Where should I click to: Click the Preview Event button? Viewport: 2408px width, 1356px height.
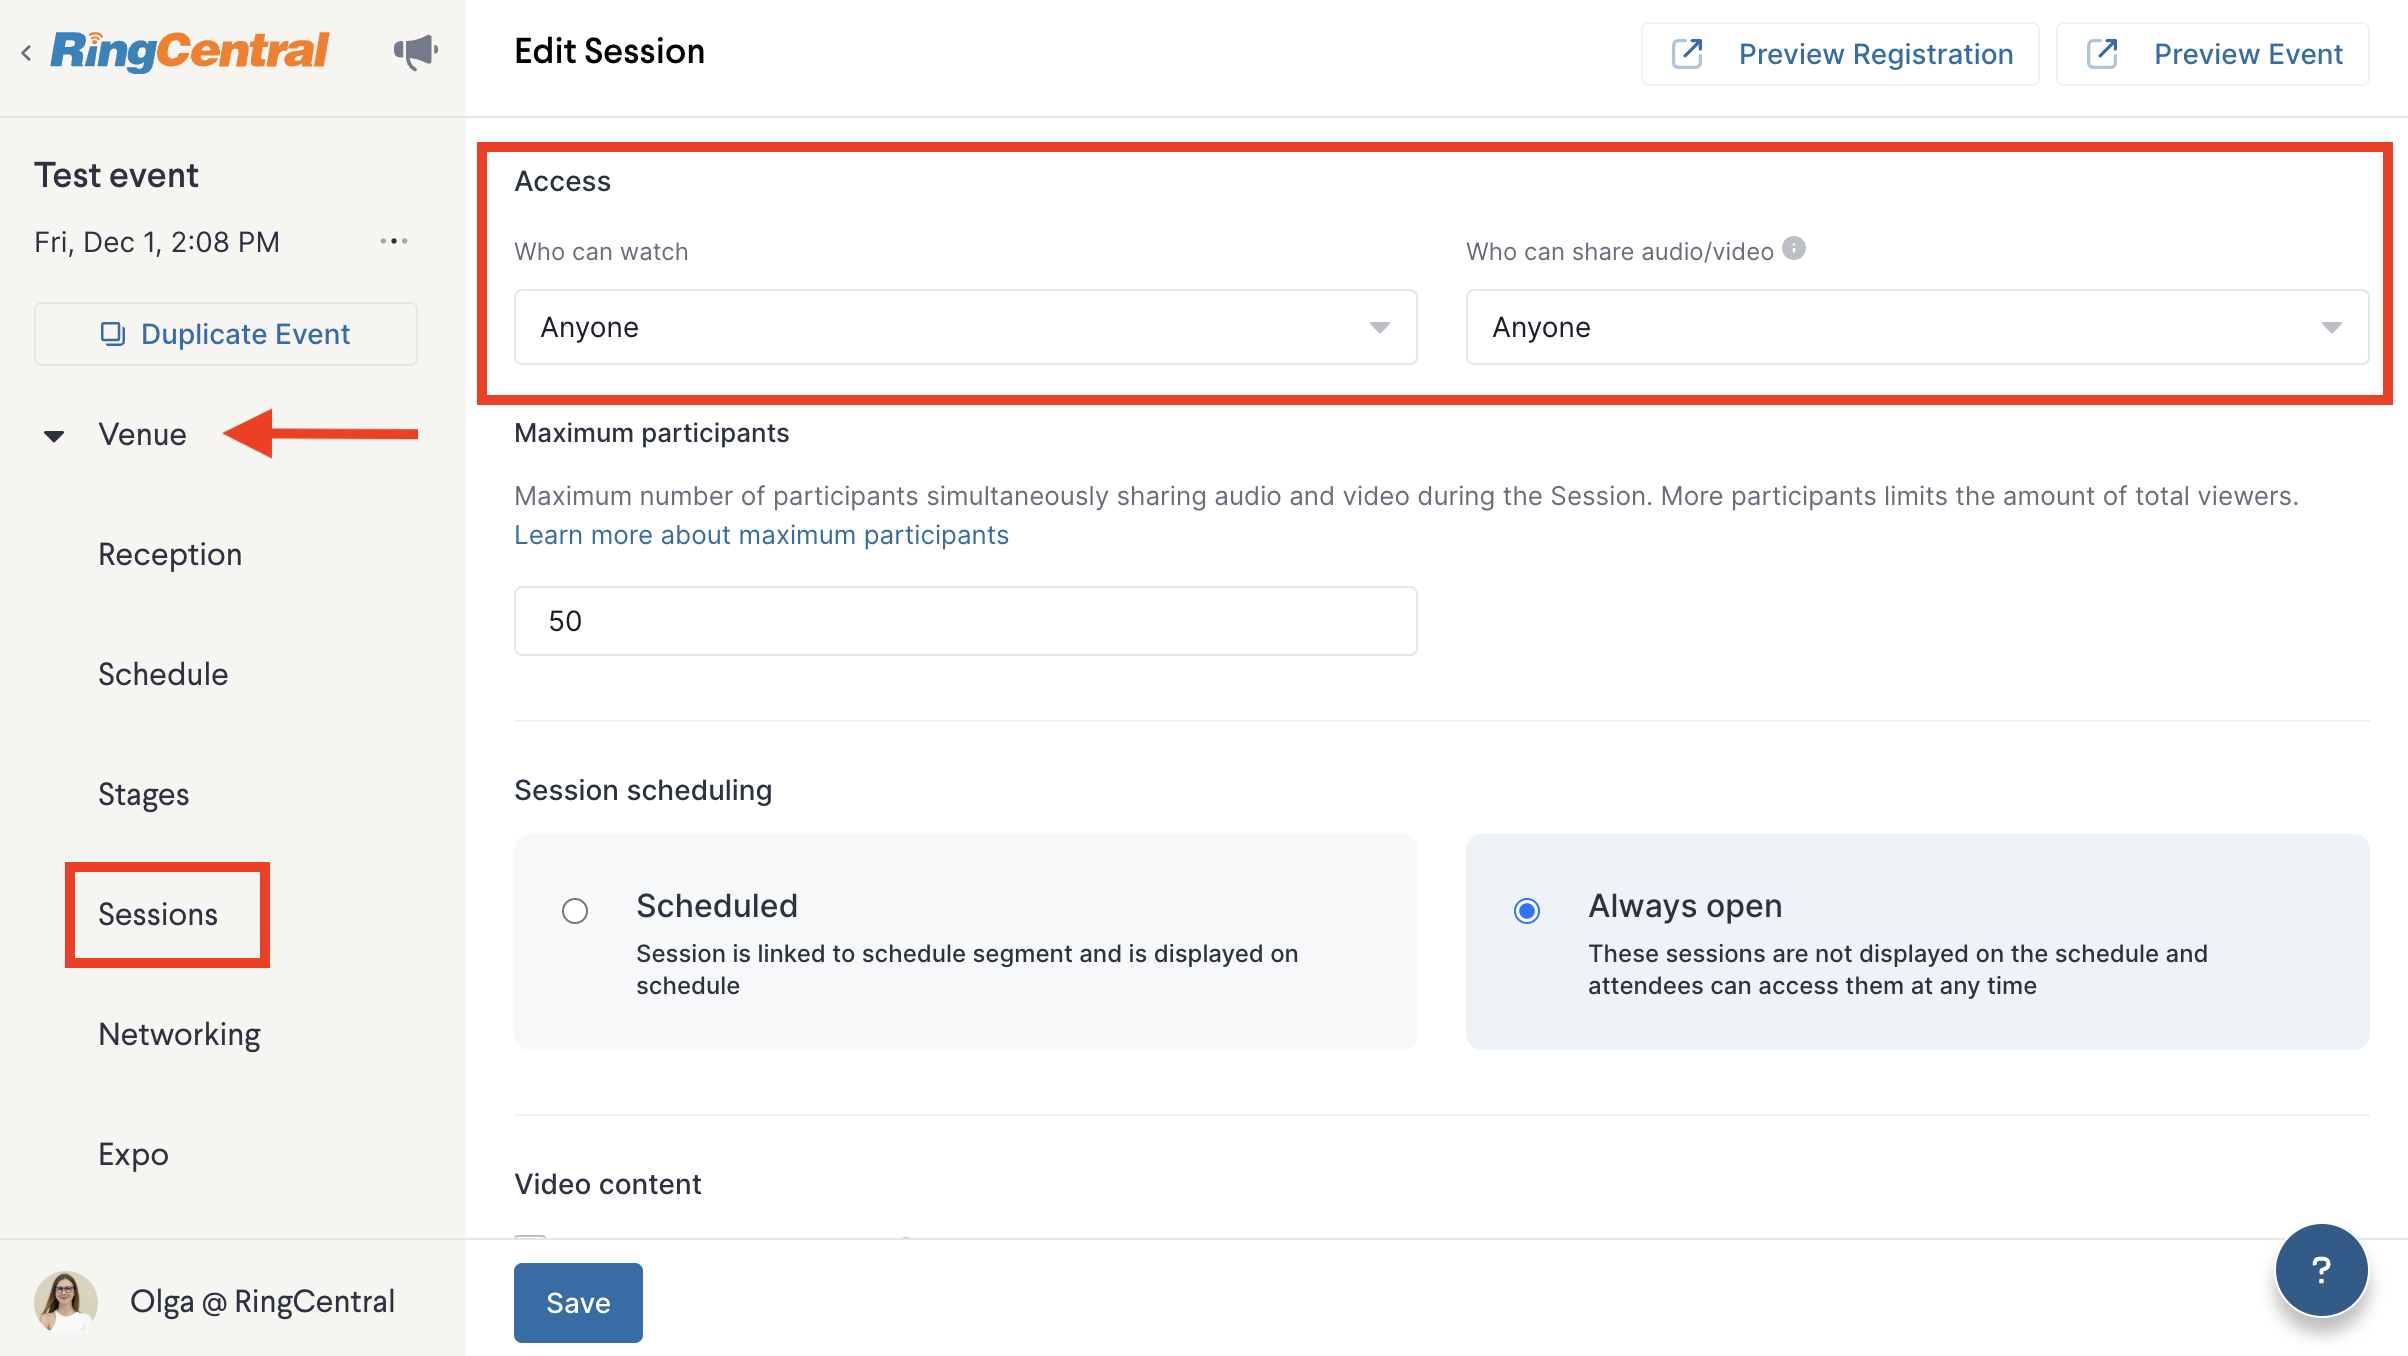[x=2212, y=54]
